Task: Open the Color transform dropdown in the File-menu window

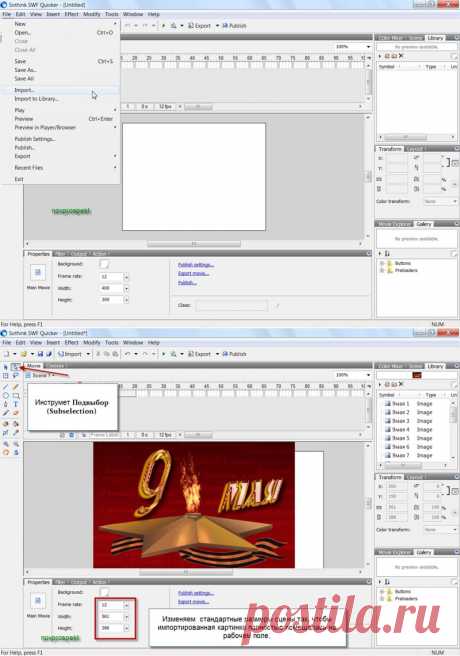Action: 455,201
